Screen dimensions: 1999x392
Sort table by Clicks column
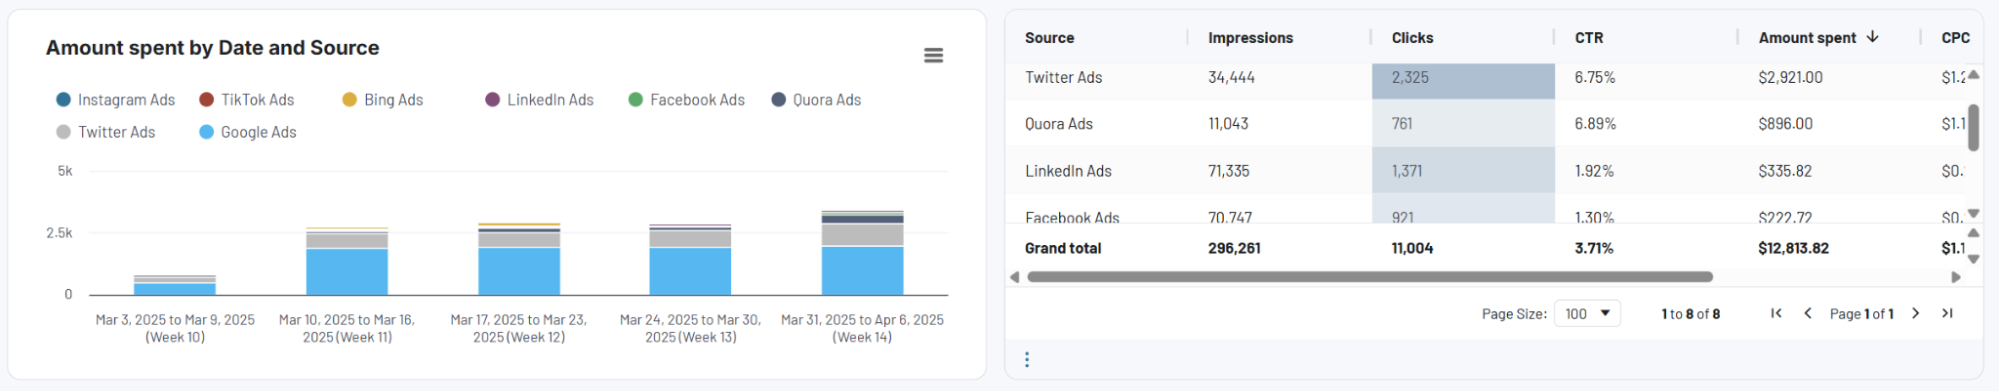pos(1412,38)
